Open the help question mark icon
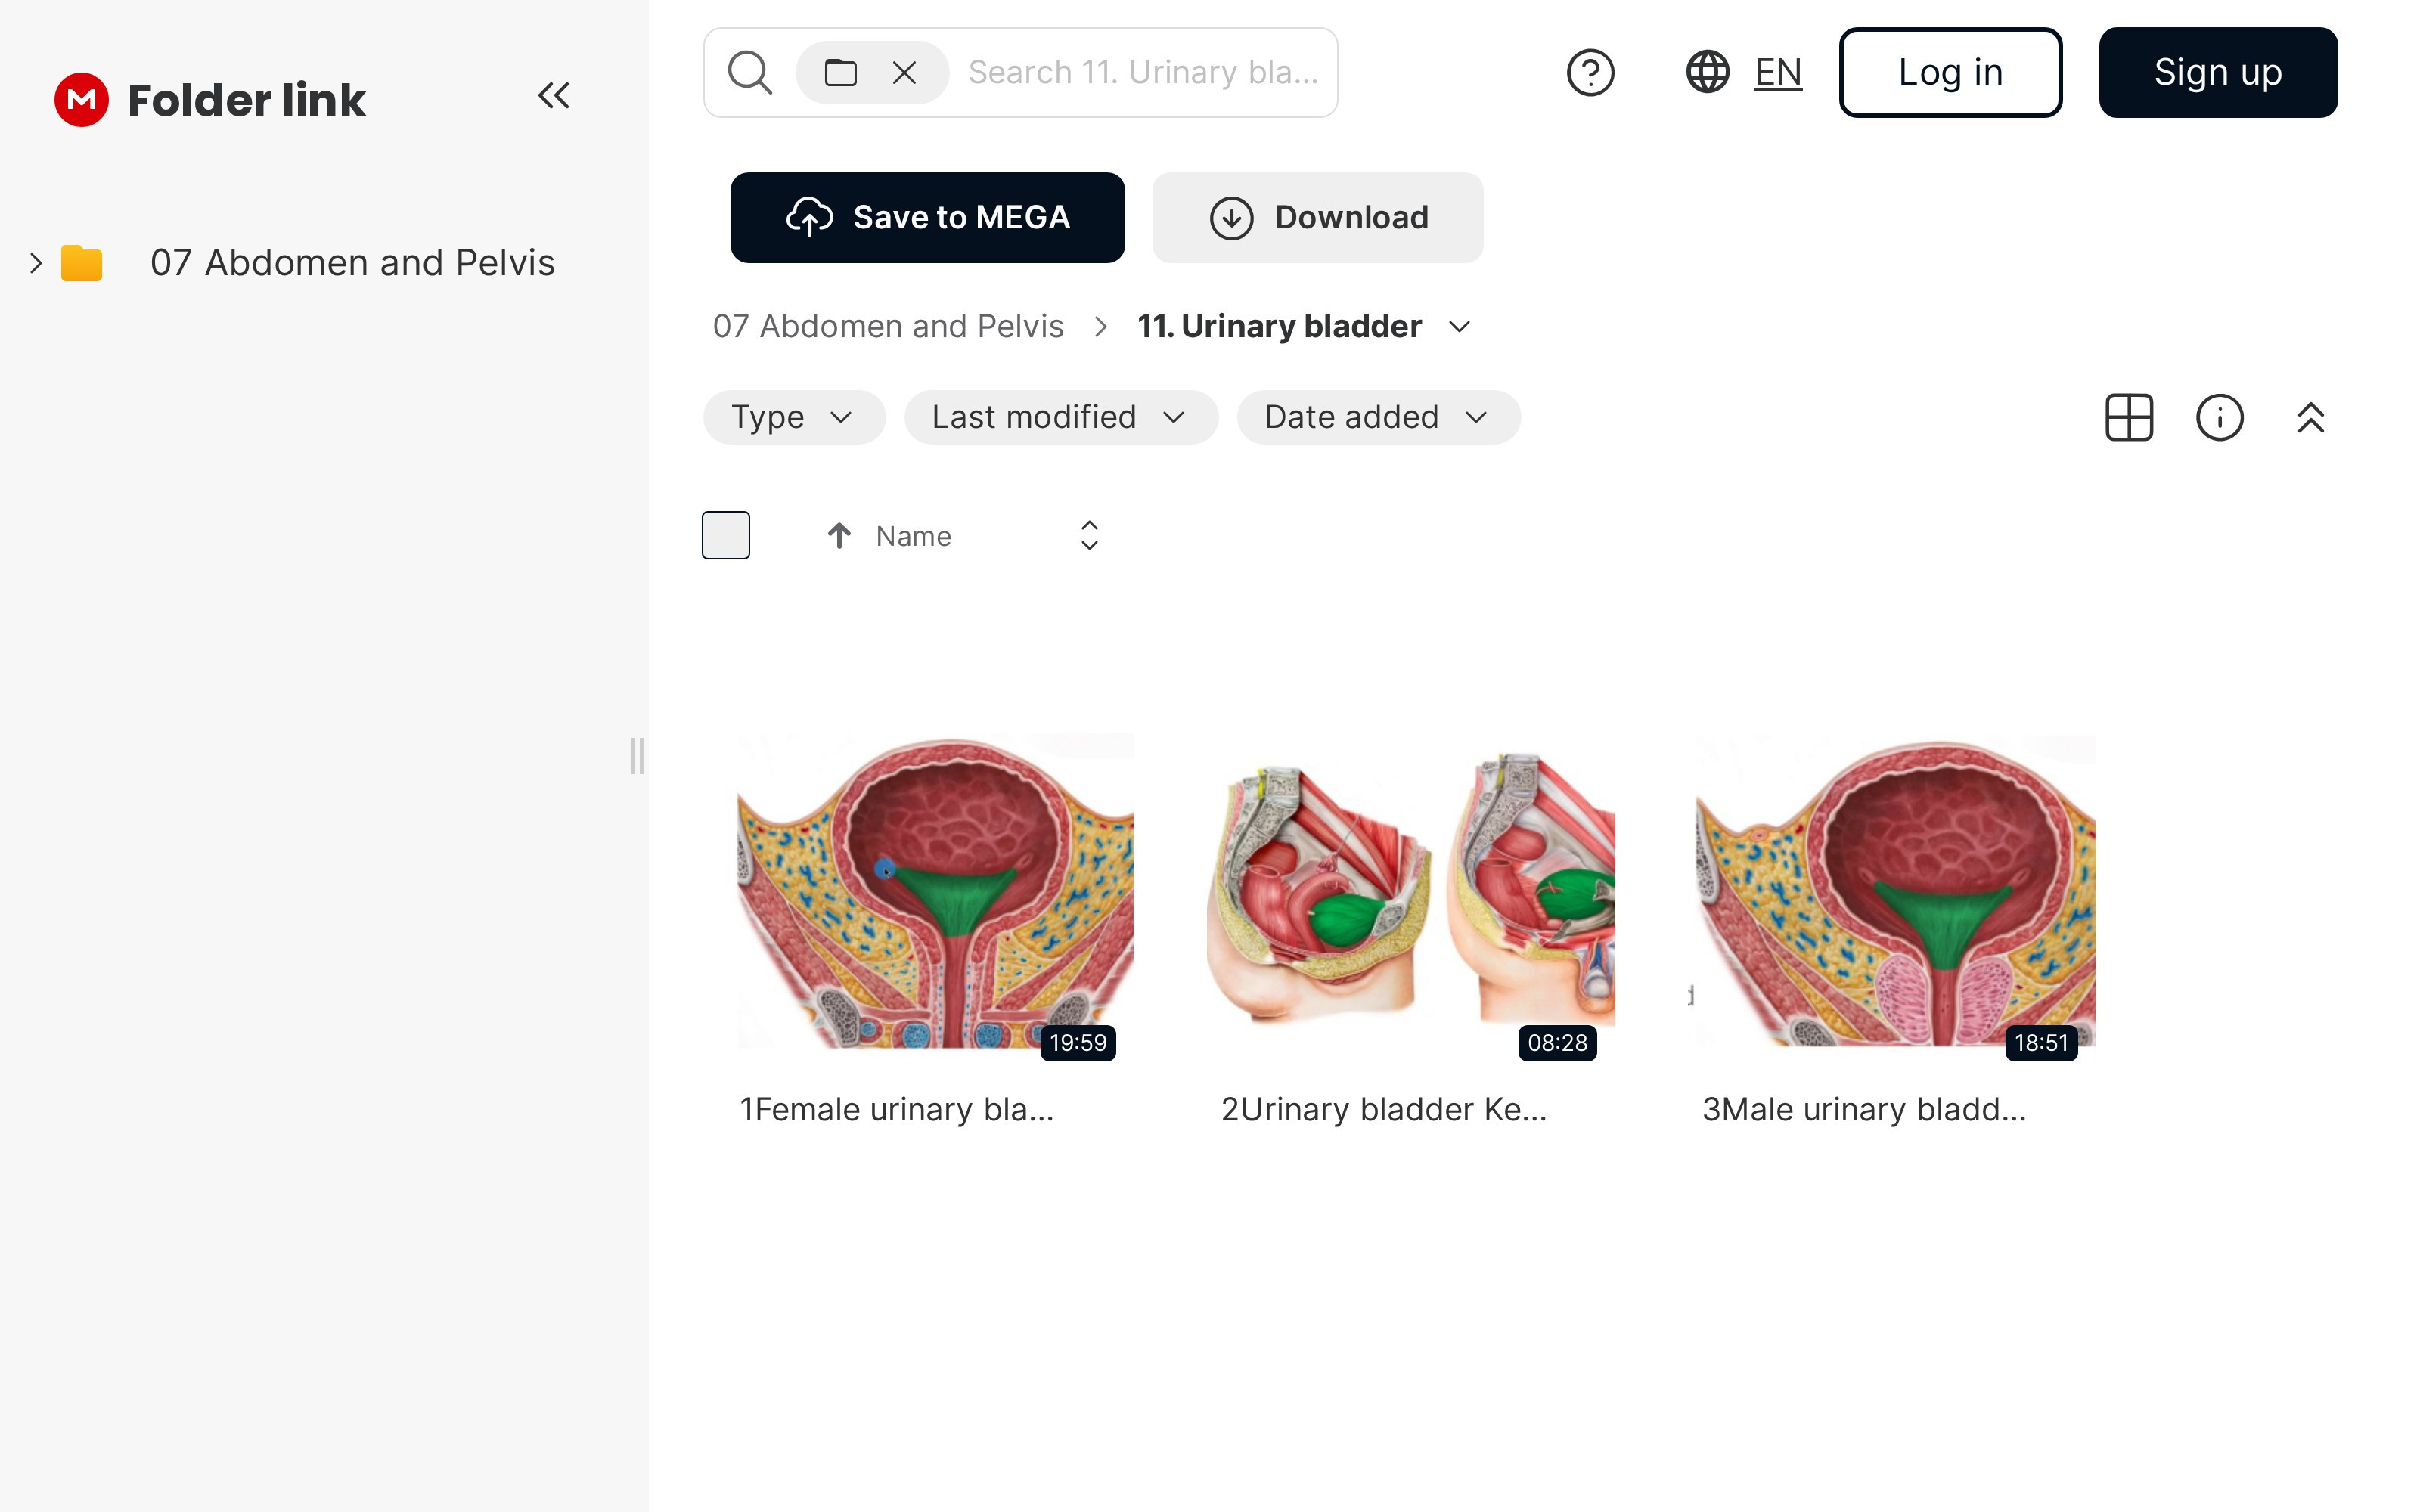The image size is (2420, 1512). (x=1590, y=73)
